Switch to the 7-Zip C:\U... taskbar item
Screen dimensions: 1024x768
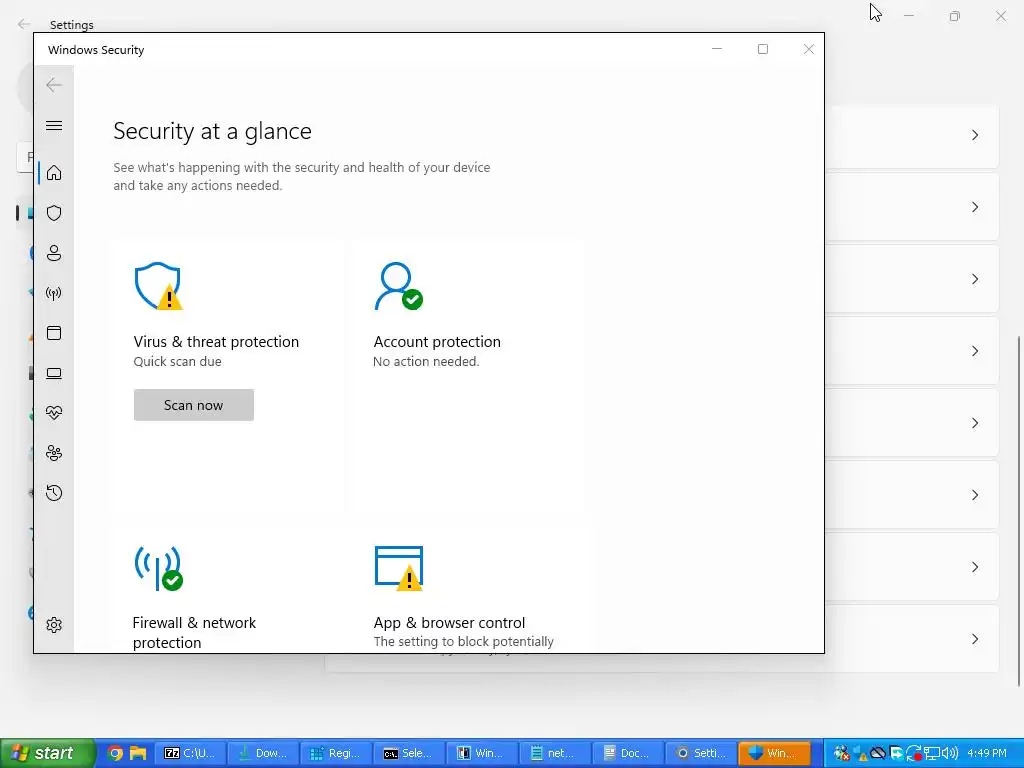click(x=189, y=753)
